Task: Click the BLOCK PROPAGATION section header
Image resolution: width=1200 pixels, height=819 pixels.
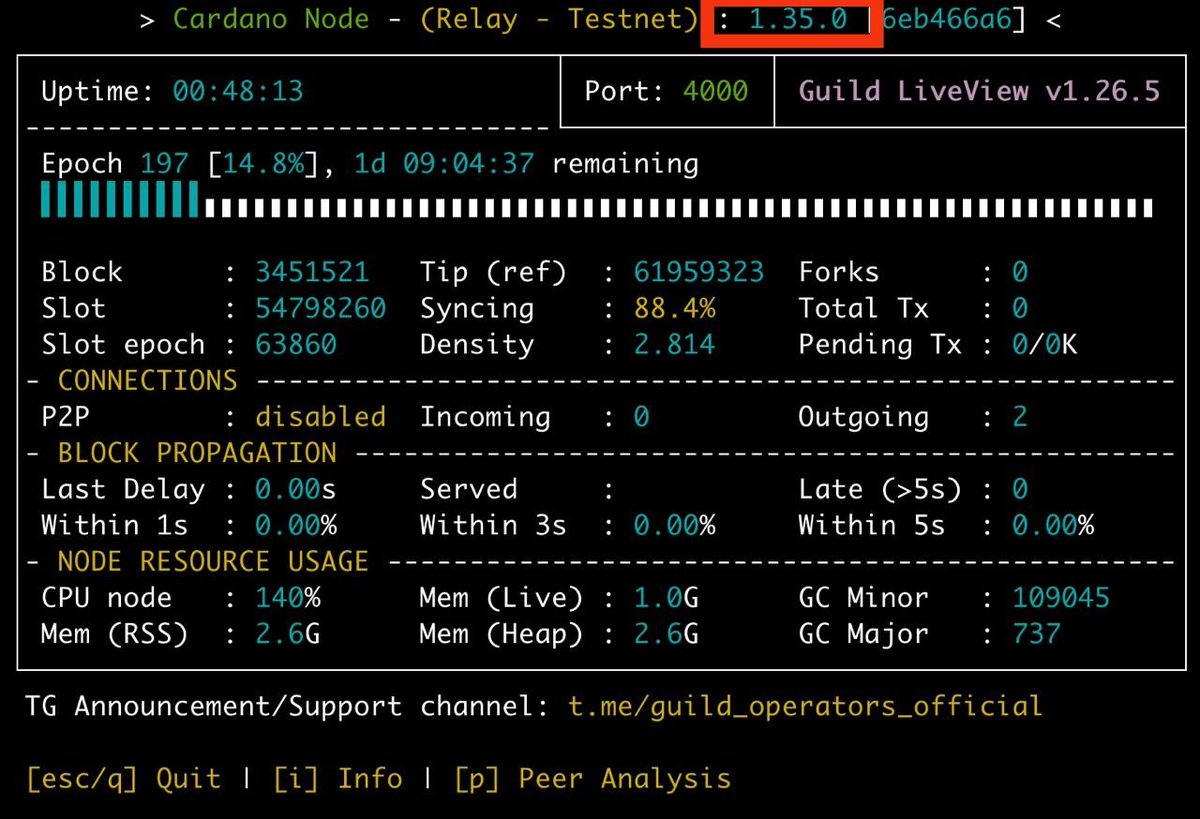Action: click(197, 452)
